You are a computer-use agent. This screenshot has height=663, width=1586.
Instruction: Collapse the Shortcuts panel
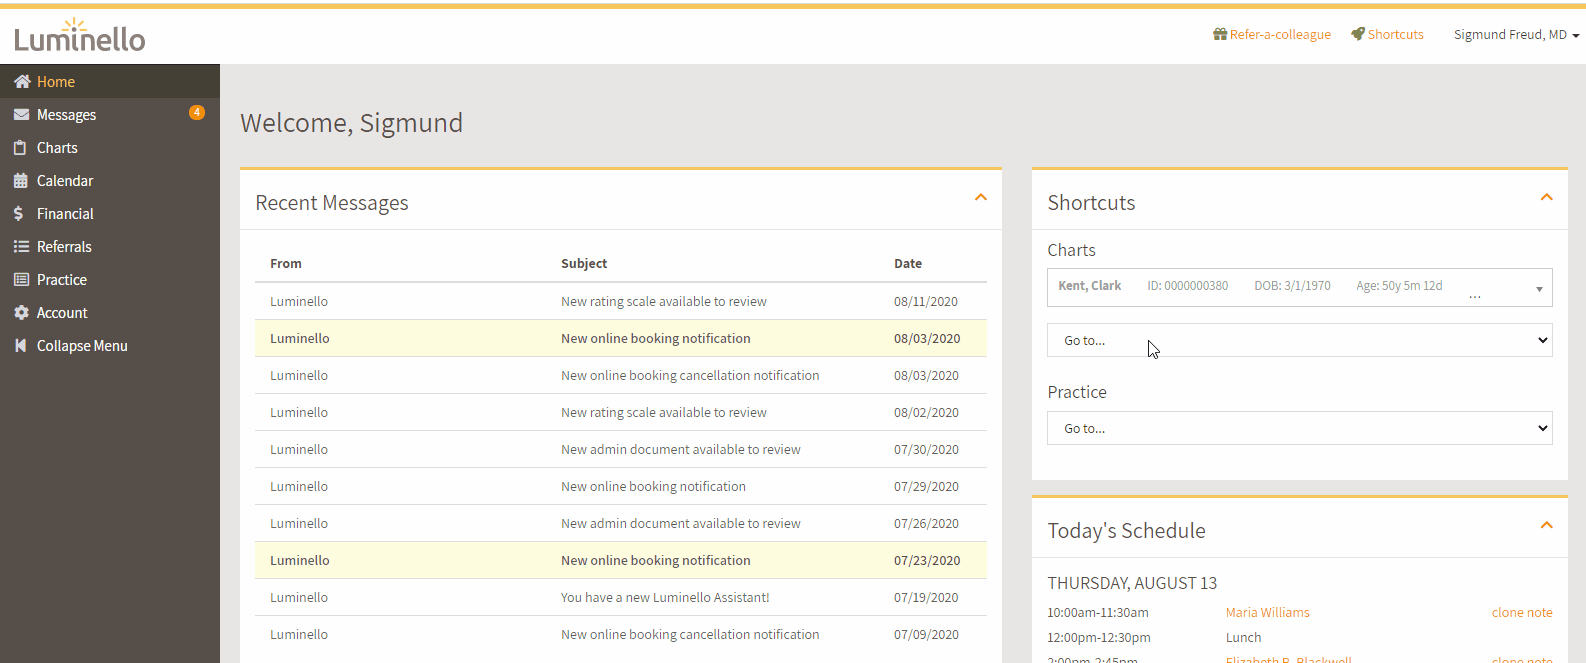[1547, 197]
